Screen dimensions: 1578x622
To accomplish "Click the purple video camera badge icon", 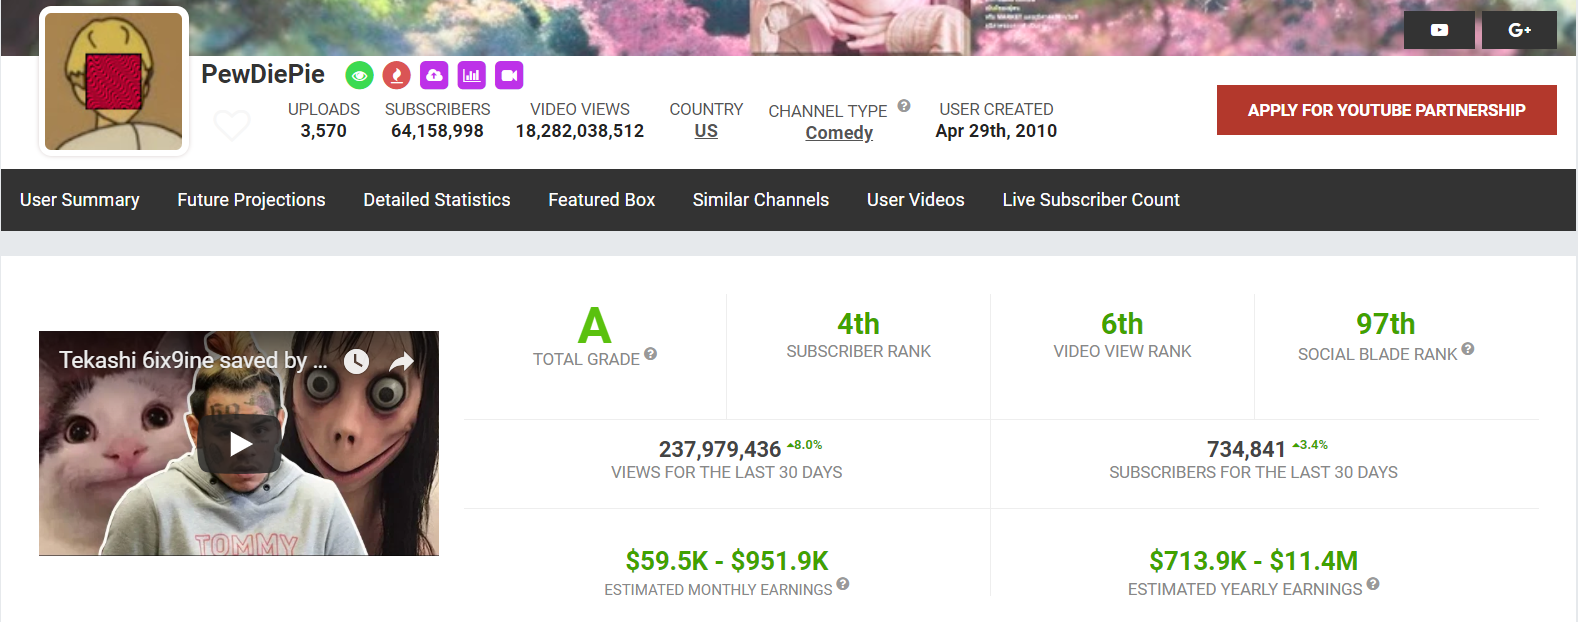I will (509, 75).
